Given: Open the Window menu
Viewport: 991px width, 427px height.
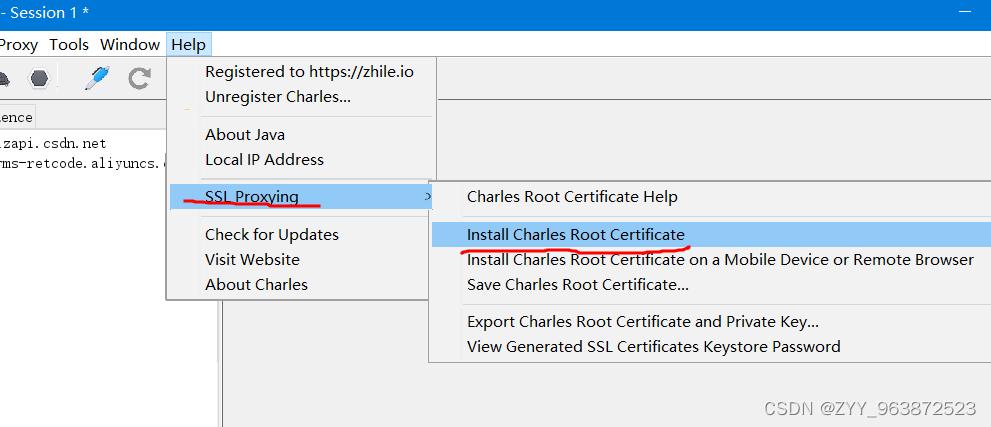Looking at the screenshot, I should (x=130, y=44).
